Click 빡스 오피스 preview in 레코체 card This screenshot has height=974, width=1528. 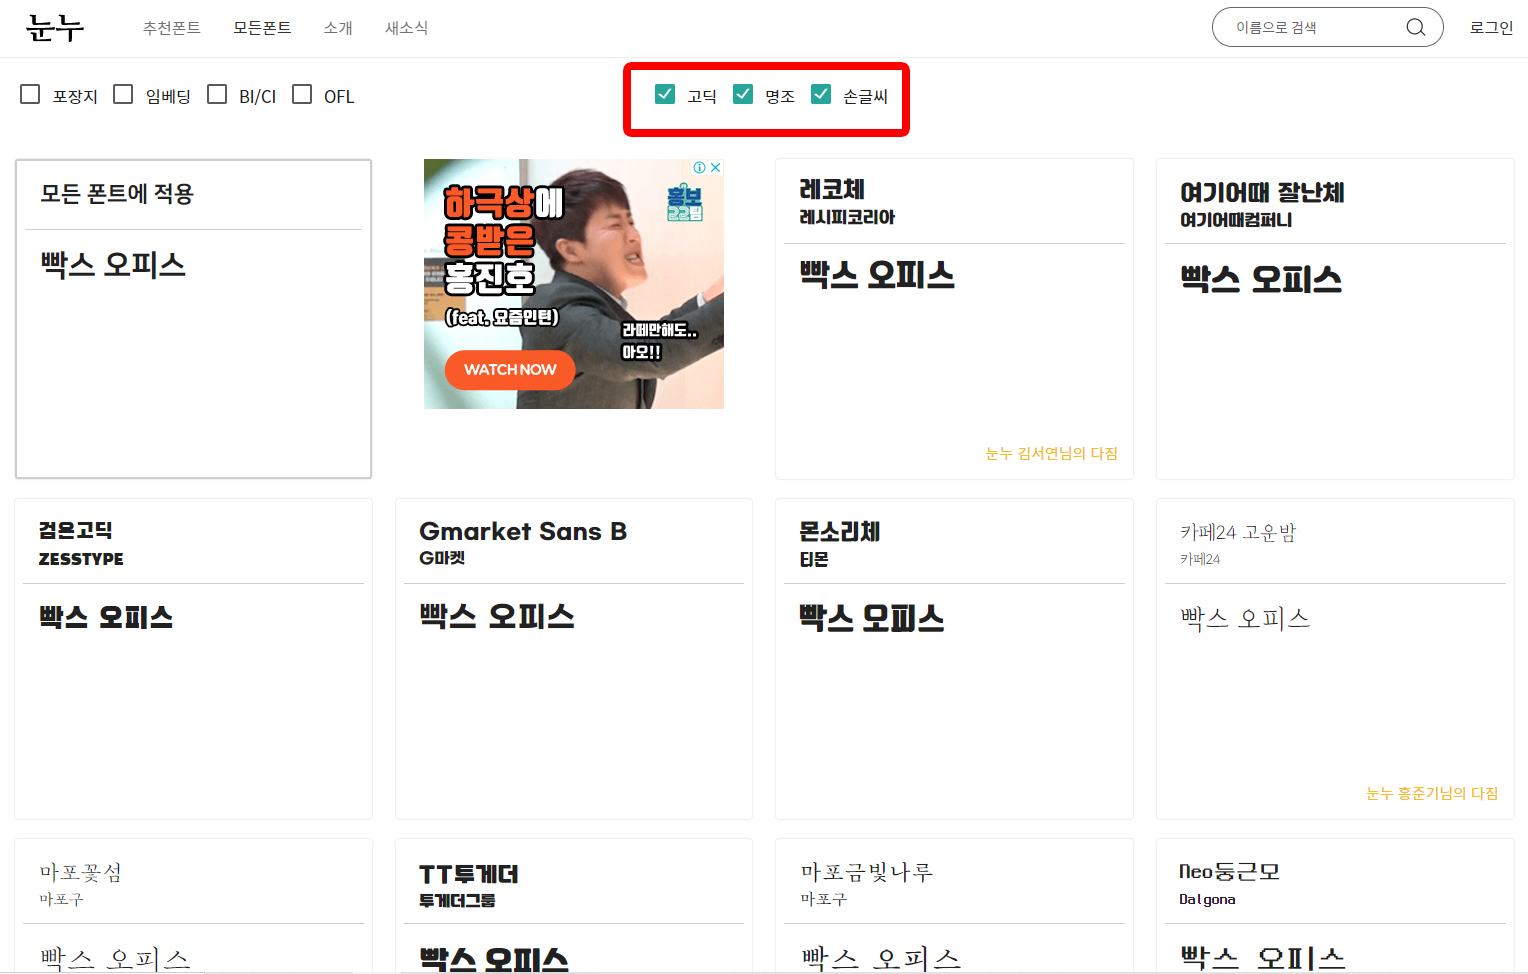(877, 275)
